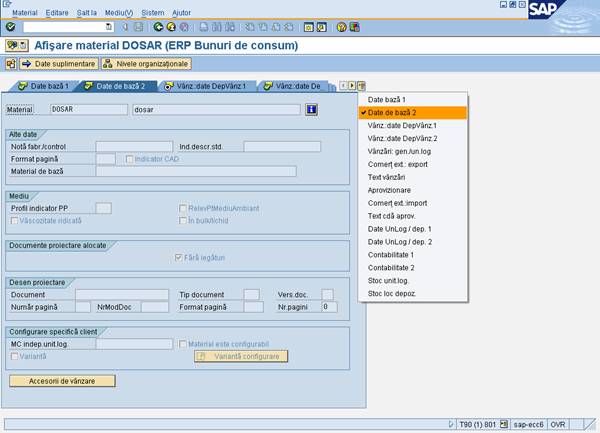Image resolution: width=600 pixels, height=433 pixels.
Task: Click the Nr.pagini field showing 0
Action: pos(329,307)
